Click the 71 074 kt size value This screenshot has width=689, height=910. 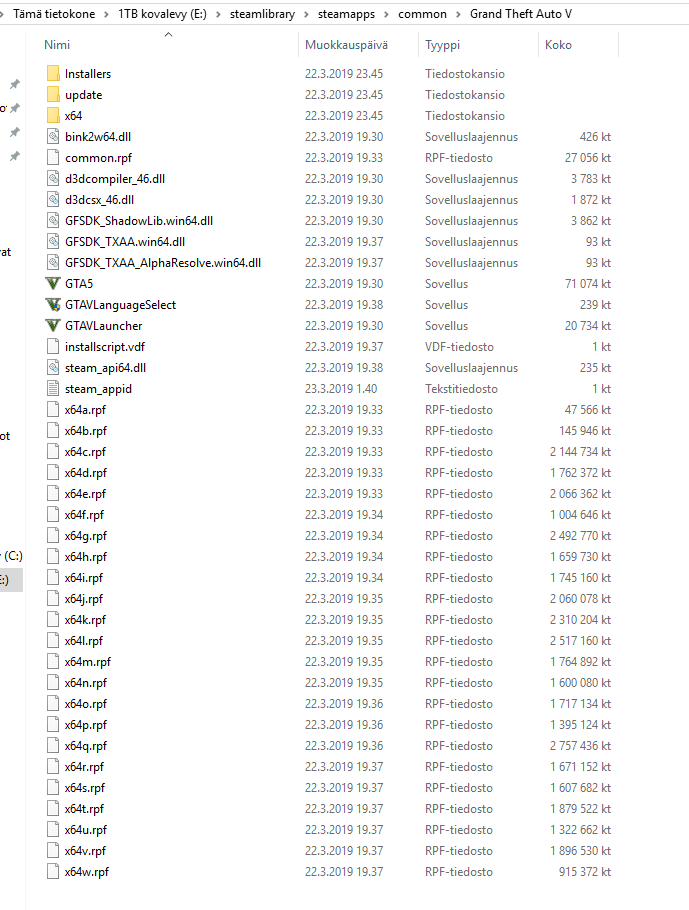588,284
